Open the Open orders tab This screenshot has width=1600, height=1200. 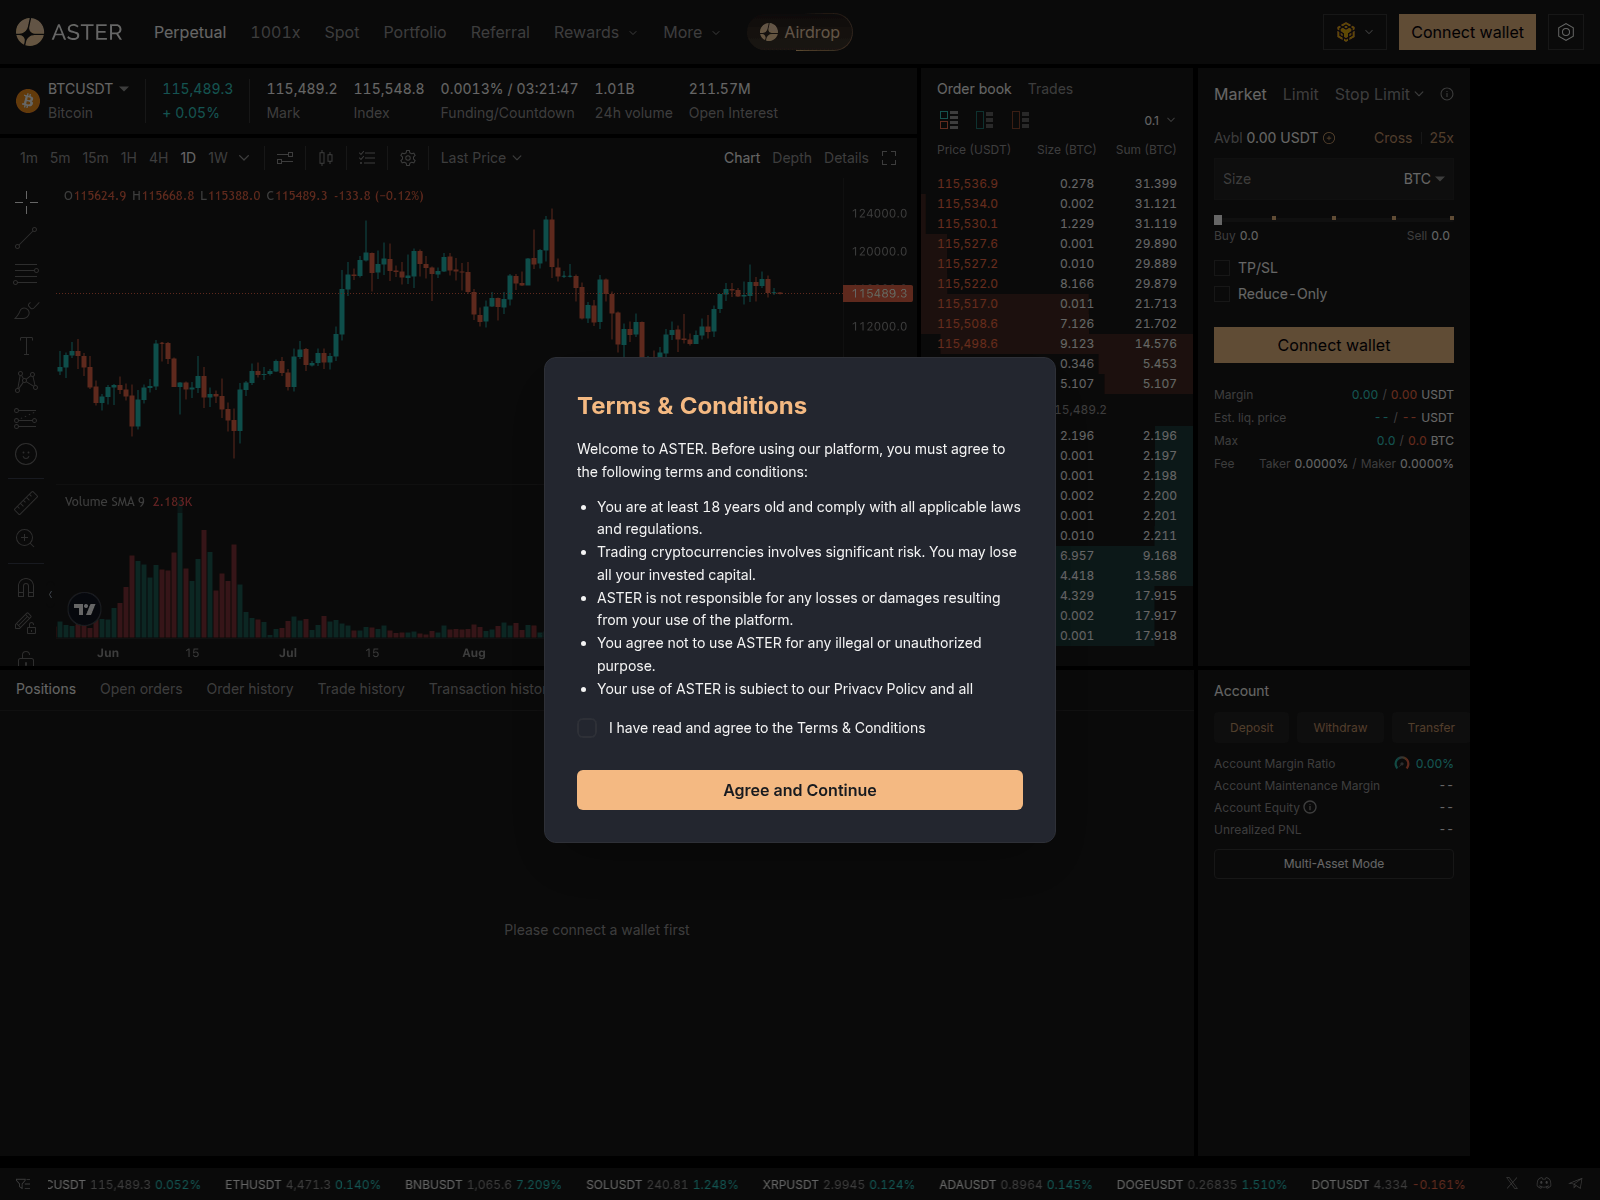pyautogui.click(x=141, y=689)
